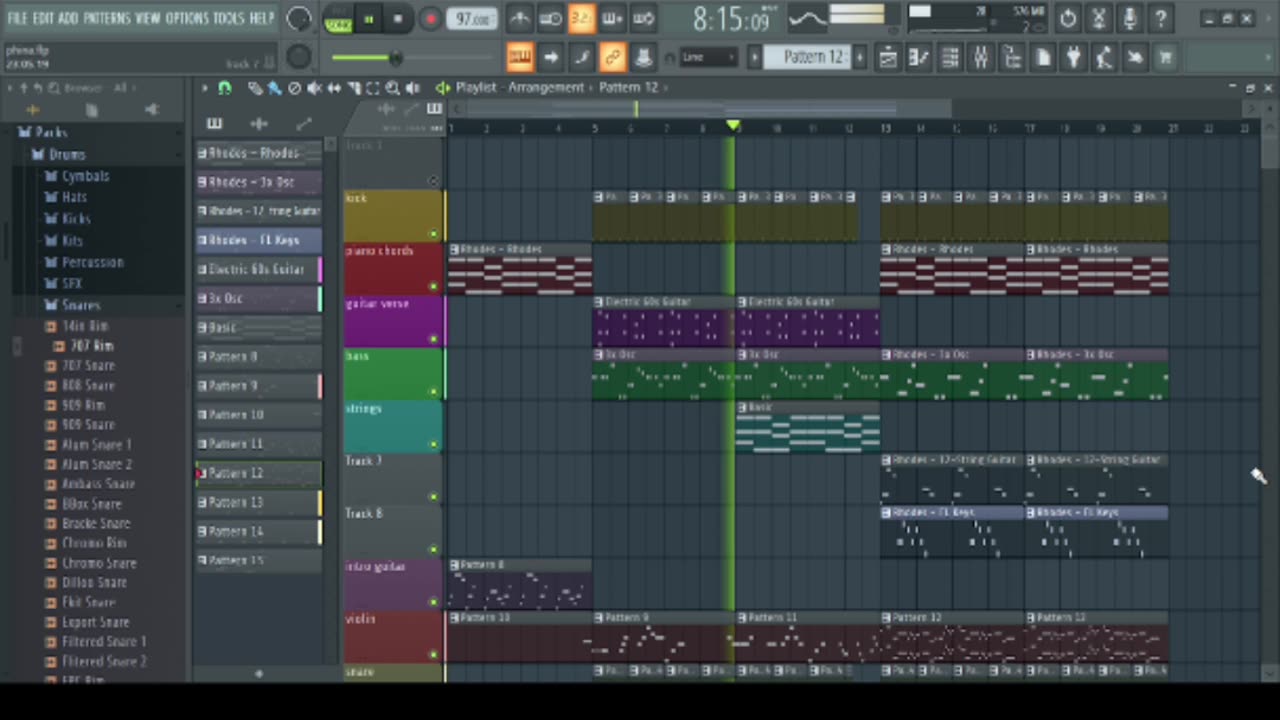This screenshot has height=720, width=1280.
Task: Select the Draw pencil tool in playlist
Action: [254, 88]
